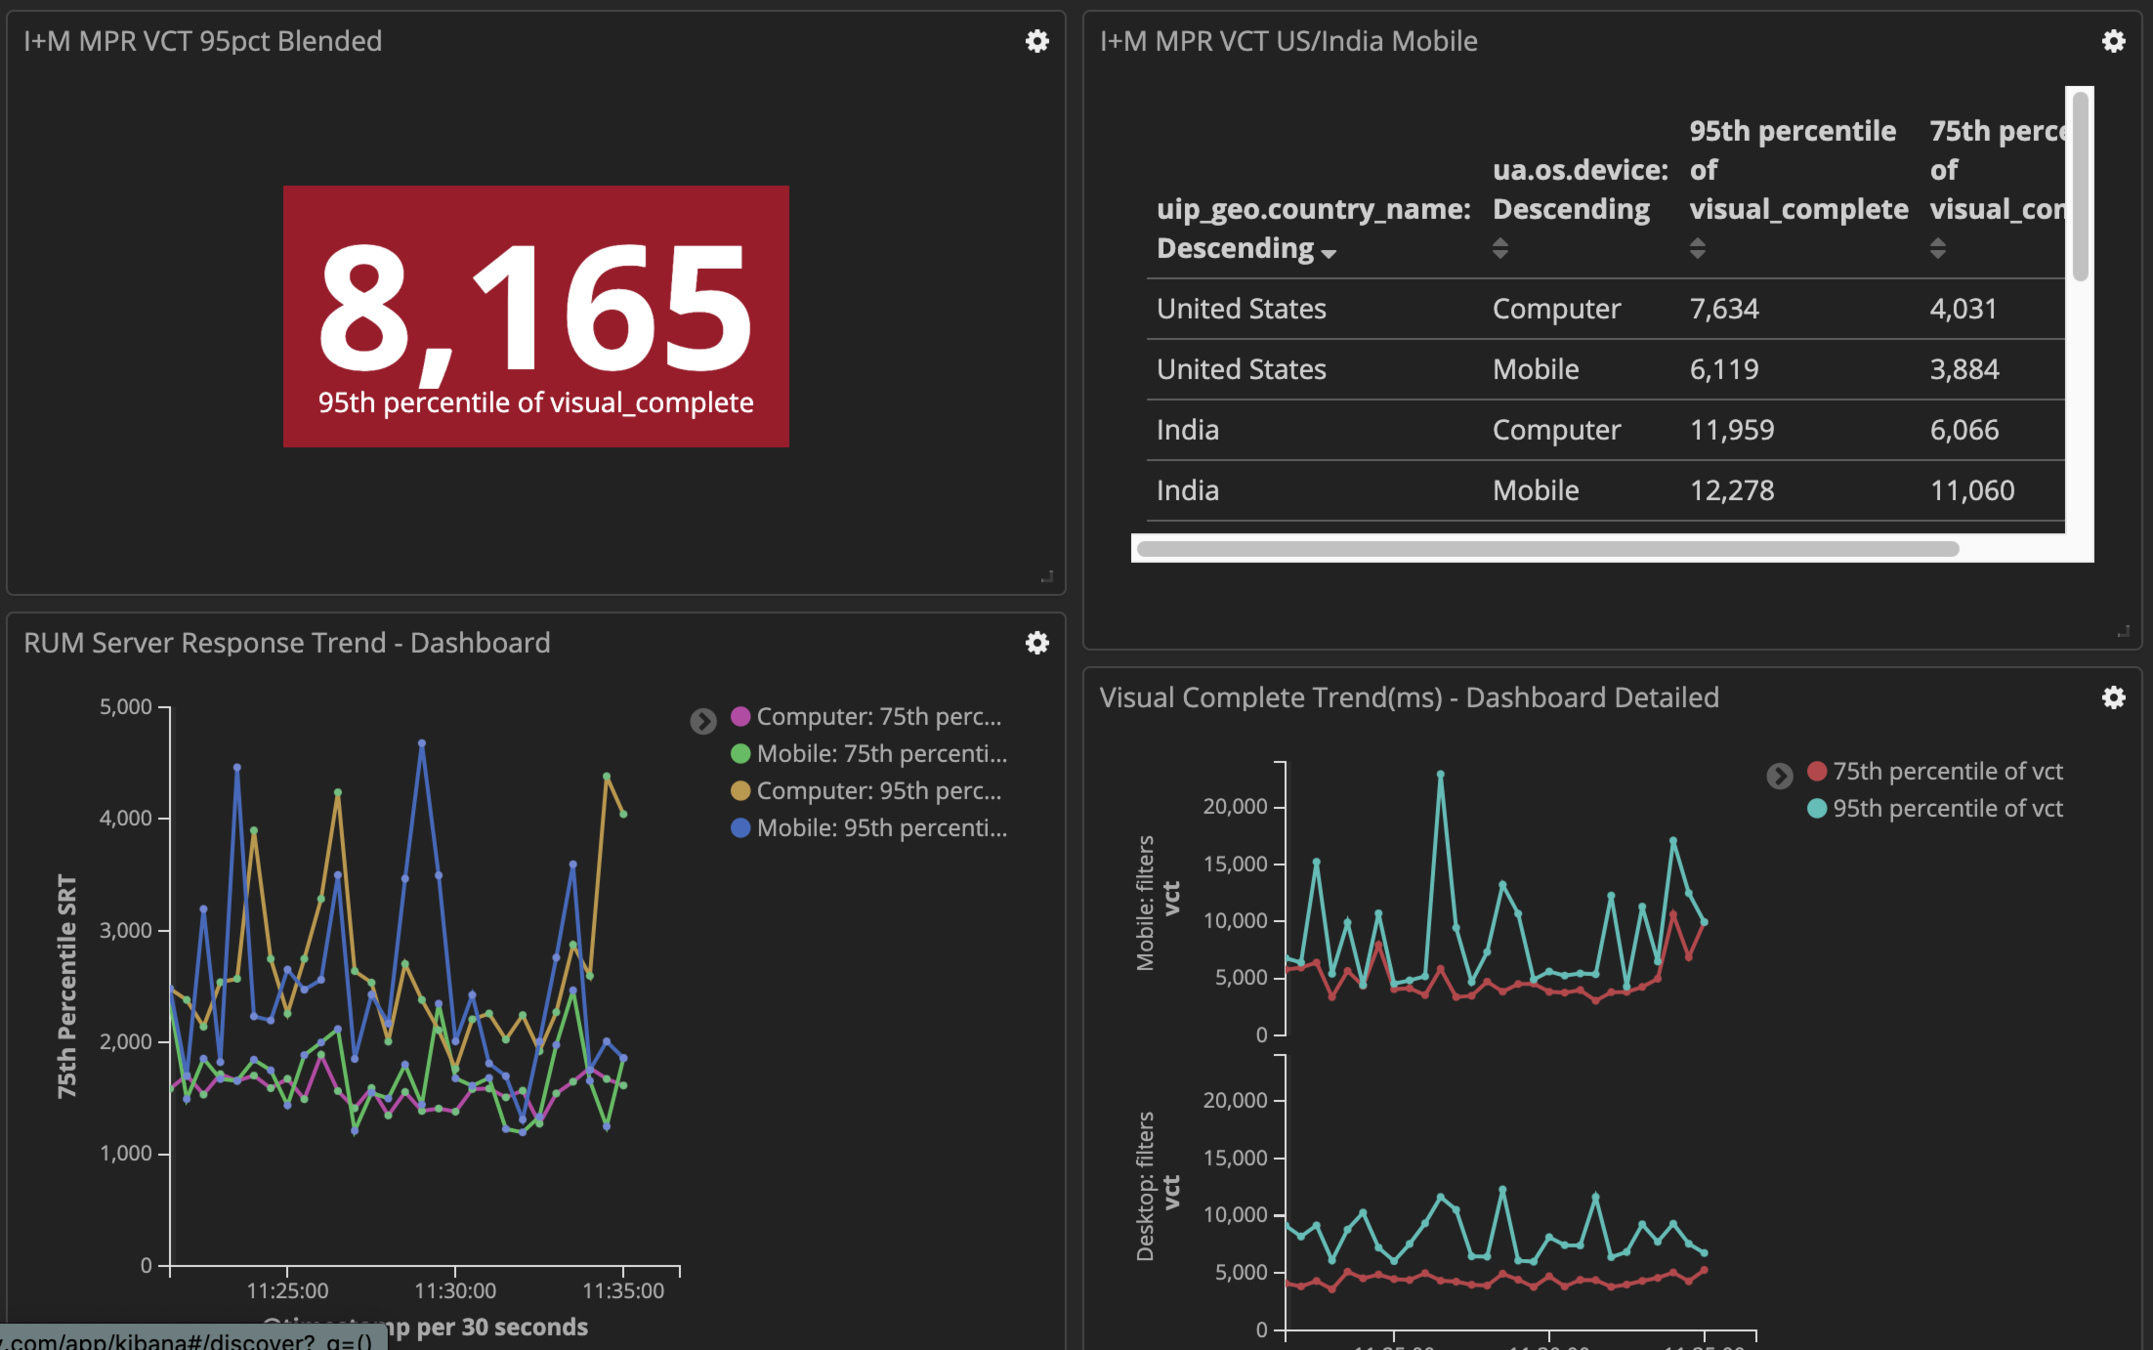Click resize handle of 95pct Blended panel
The width and height of the screenshot is (2153, 1350).
(1047, 577)
